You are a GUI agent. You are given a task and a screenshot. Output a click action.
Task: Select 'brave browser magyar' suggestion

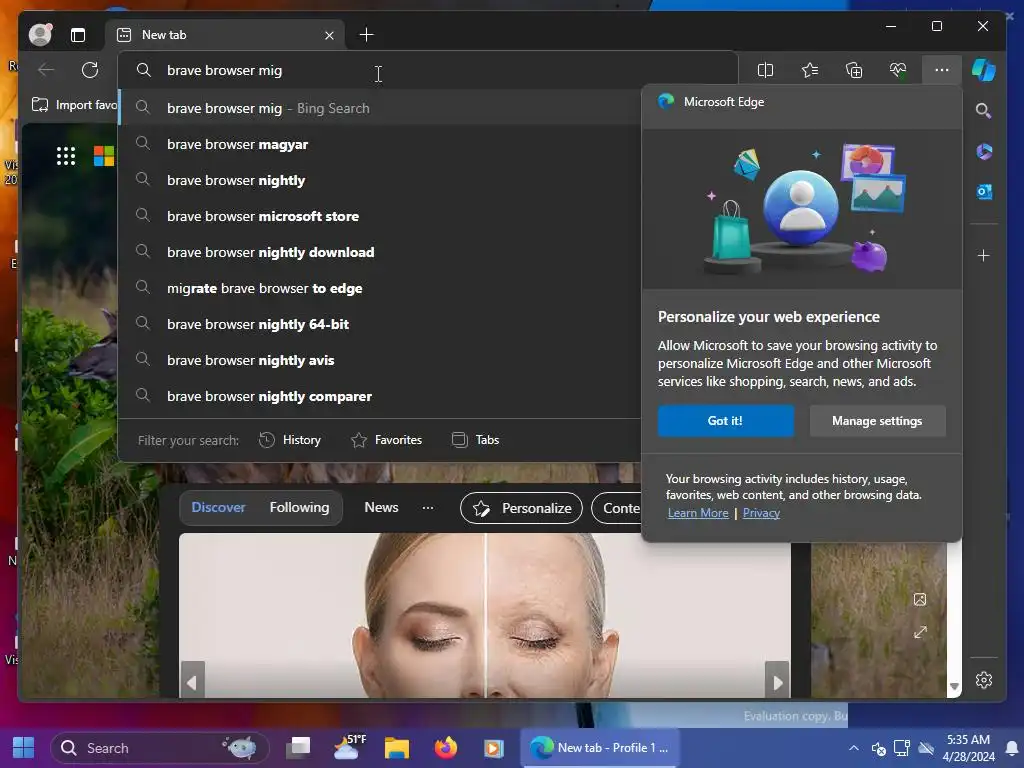380,144
